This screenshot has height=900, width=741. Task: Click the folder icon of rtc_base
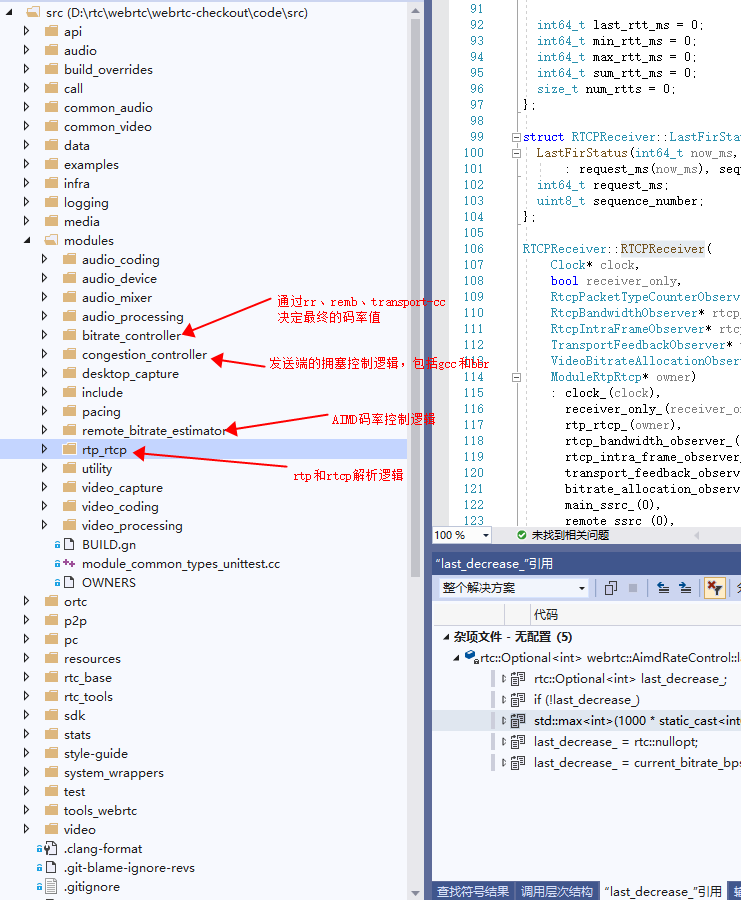52,677
